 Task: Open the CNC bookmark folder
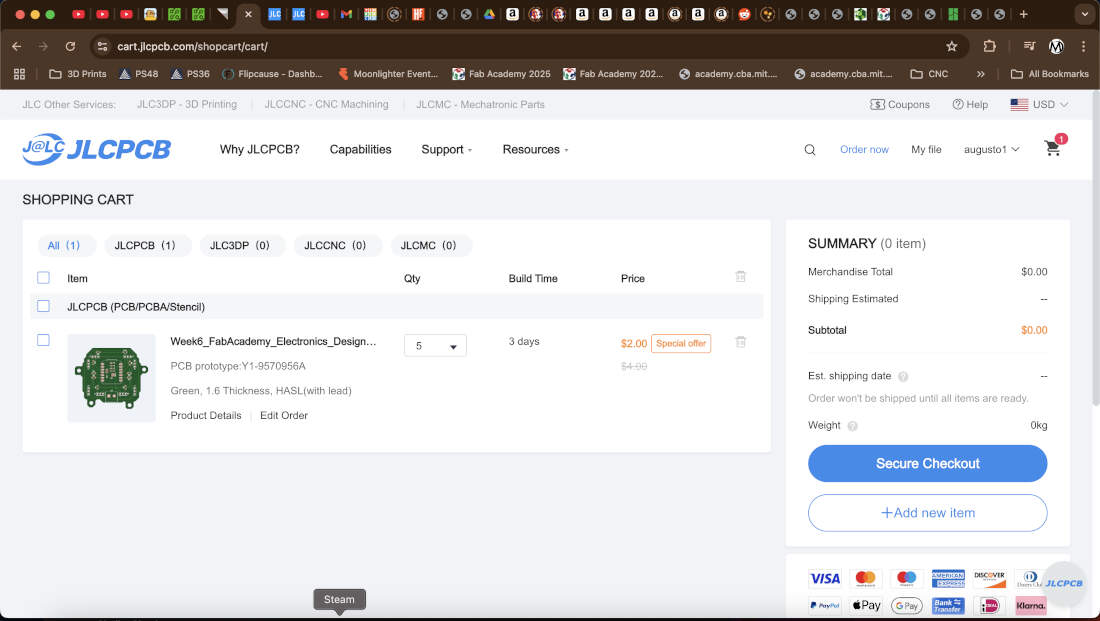pyautogui.click(x=929, y=74)
